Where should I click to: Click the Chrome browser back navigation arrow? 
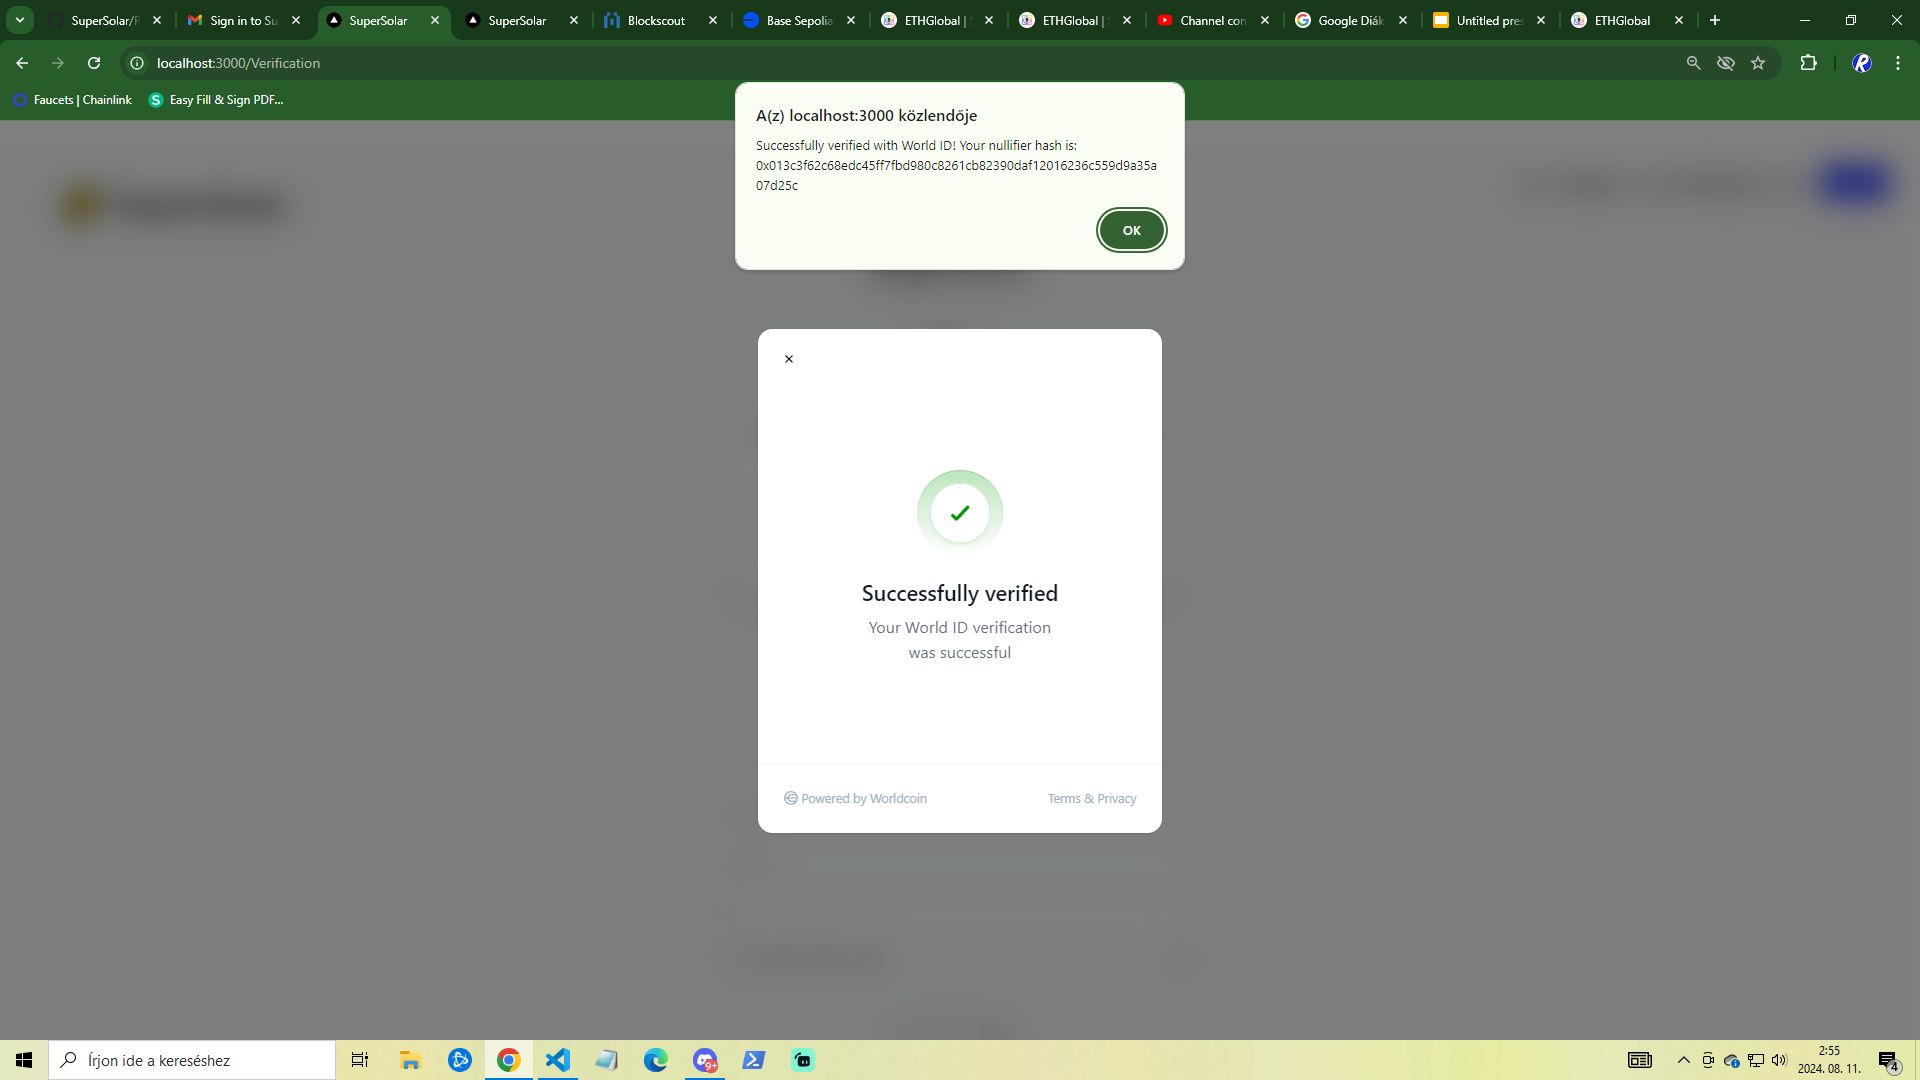tap(22, 63)
